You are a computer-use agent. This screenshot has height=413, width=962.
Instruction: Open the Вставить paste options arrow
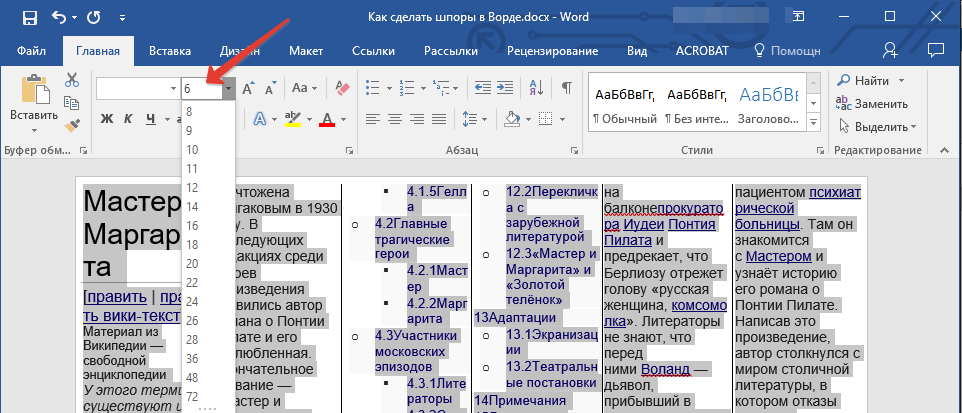click(x=34, y=129)
